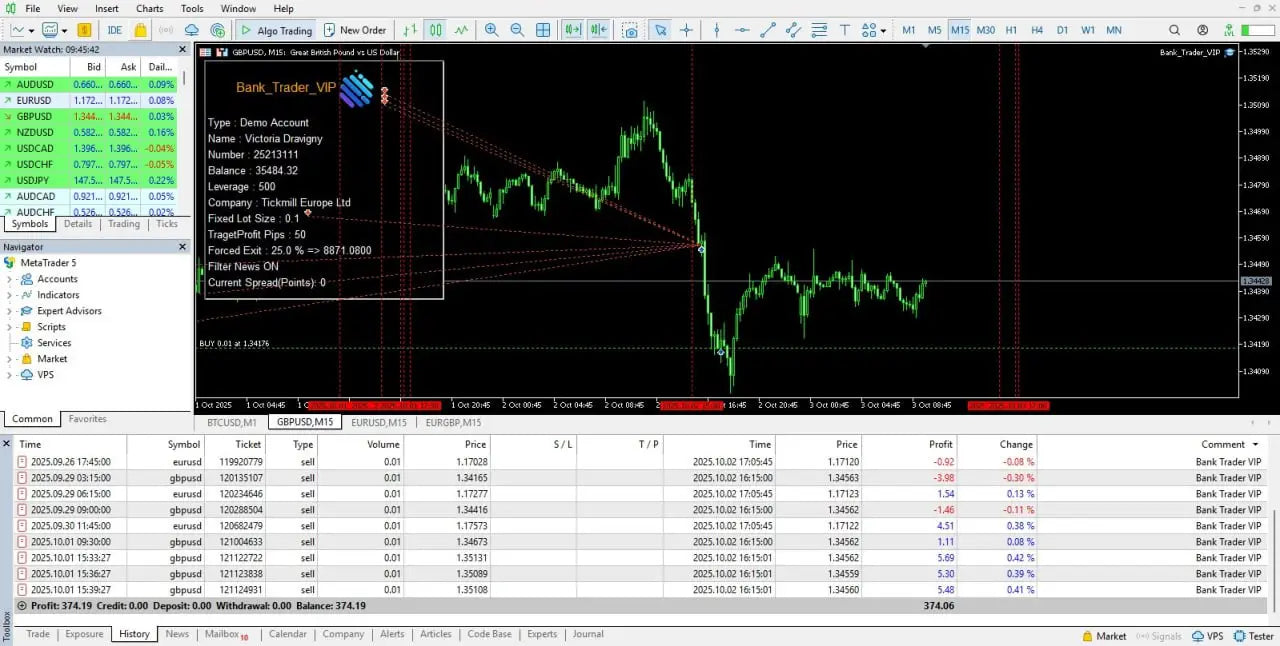1280x646 pixels.
Task: Switch chart to line chart type
Action: (x=461, y=30)
